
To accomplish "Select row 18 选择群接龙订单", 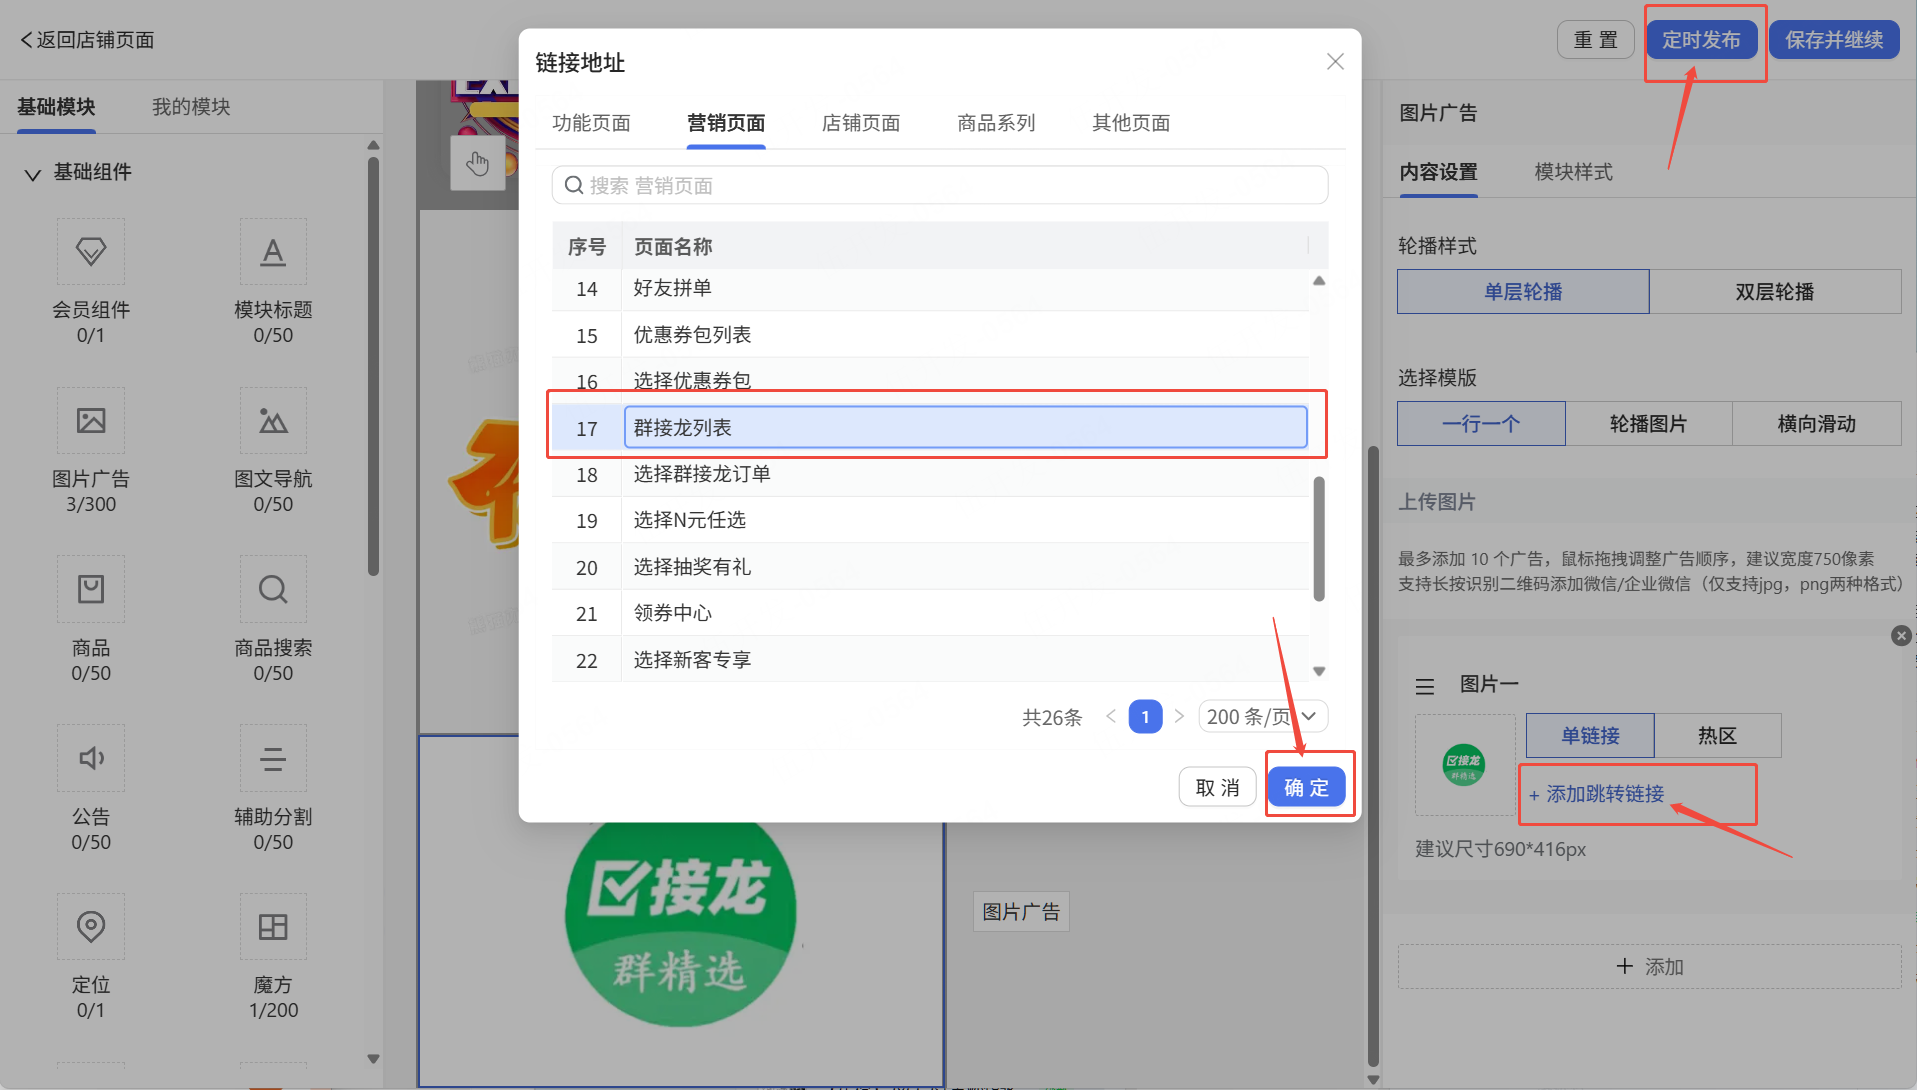I will click(930, 474).
